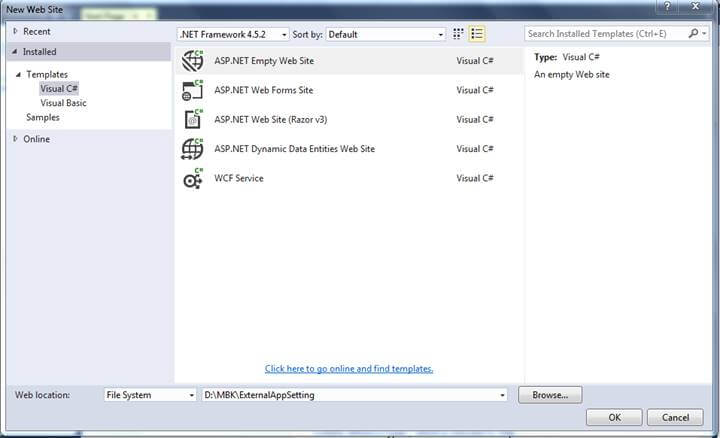Image resolution: width=720 pixels, height=438 pixels.
Task: Click the WCF Service gear icon
Action: [x=193, y=178]
